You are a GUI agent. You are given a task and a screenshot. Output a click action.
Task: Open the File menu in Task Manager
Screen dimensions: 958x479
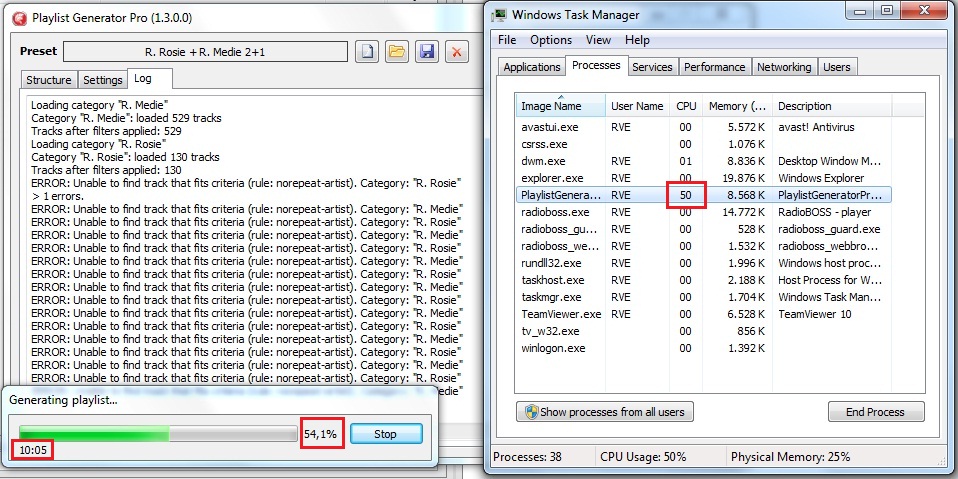[x=507, y=40]
